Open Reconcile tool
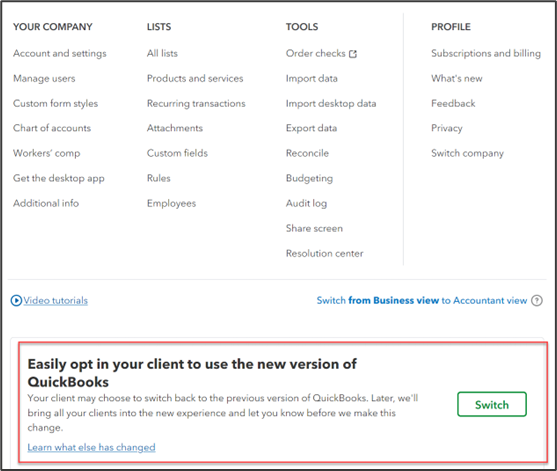Viewport: 557px width, 471px height. click(x=307, y=153)
